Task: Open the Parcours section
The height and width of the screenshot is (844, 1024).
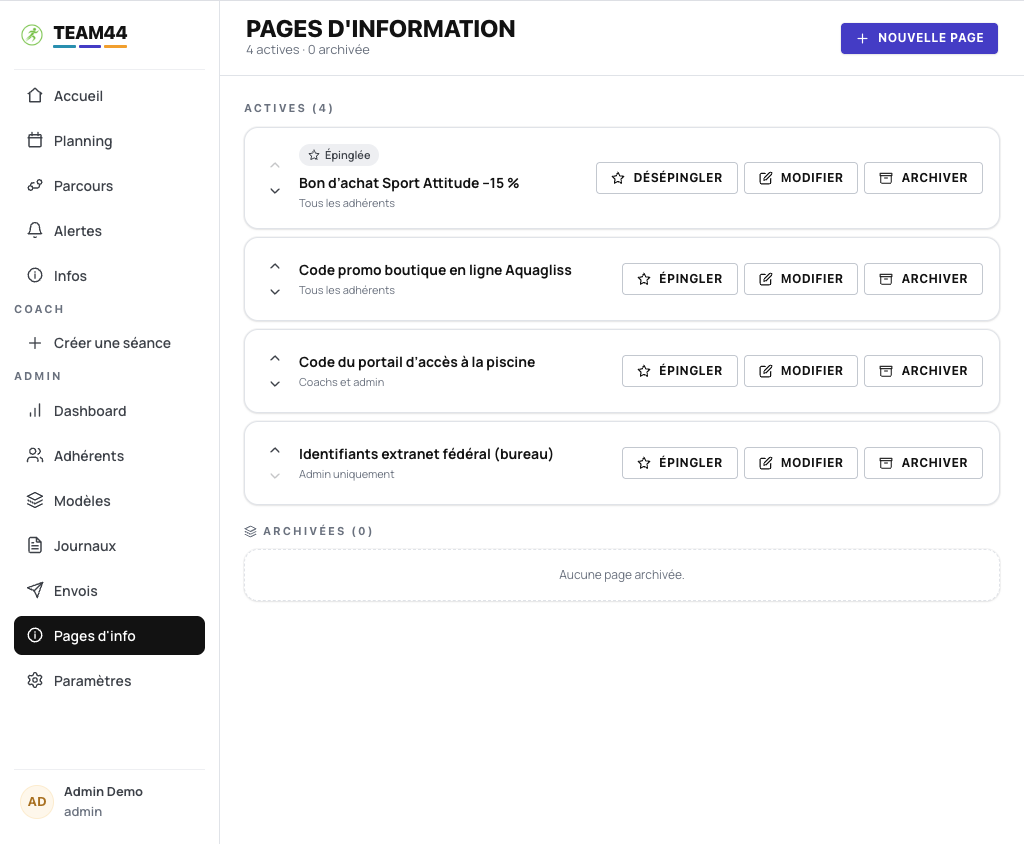Action: coord(109,186)
